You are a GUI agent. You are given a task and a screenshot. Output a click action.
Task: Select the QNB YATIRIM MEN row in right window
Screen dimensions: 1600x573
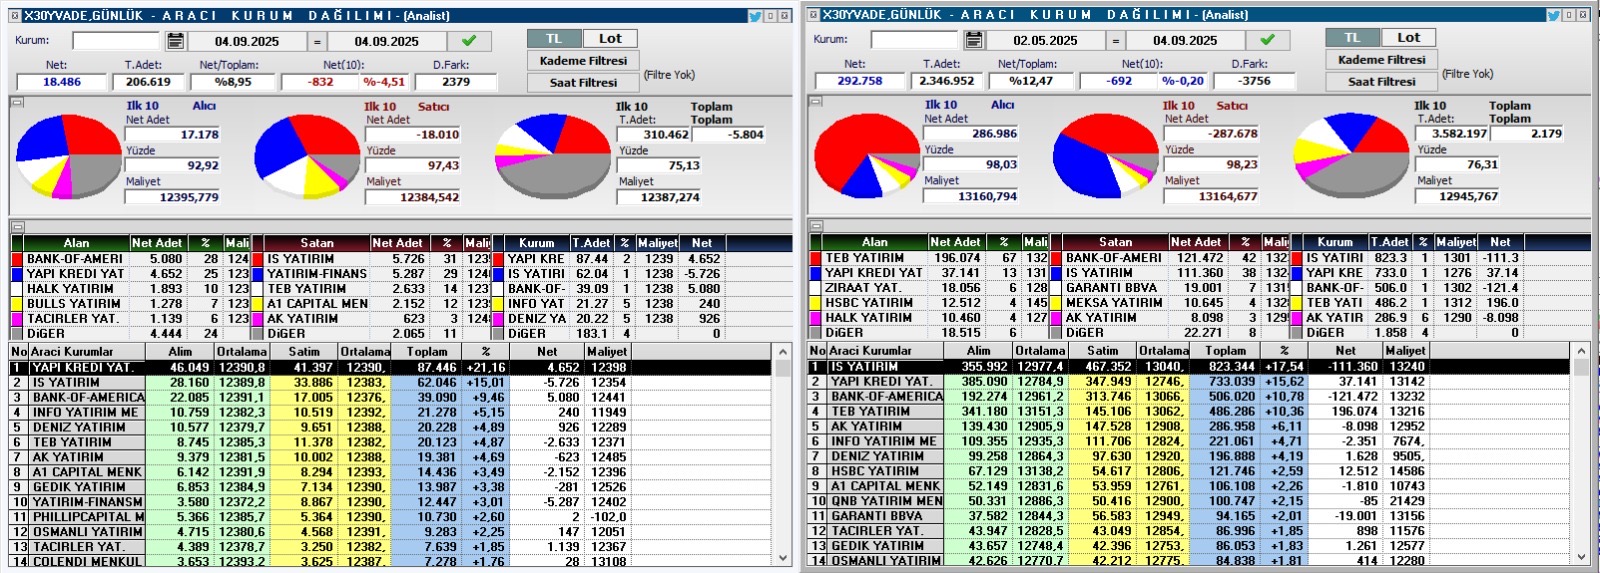click(1189, 501)
